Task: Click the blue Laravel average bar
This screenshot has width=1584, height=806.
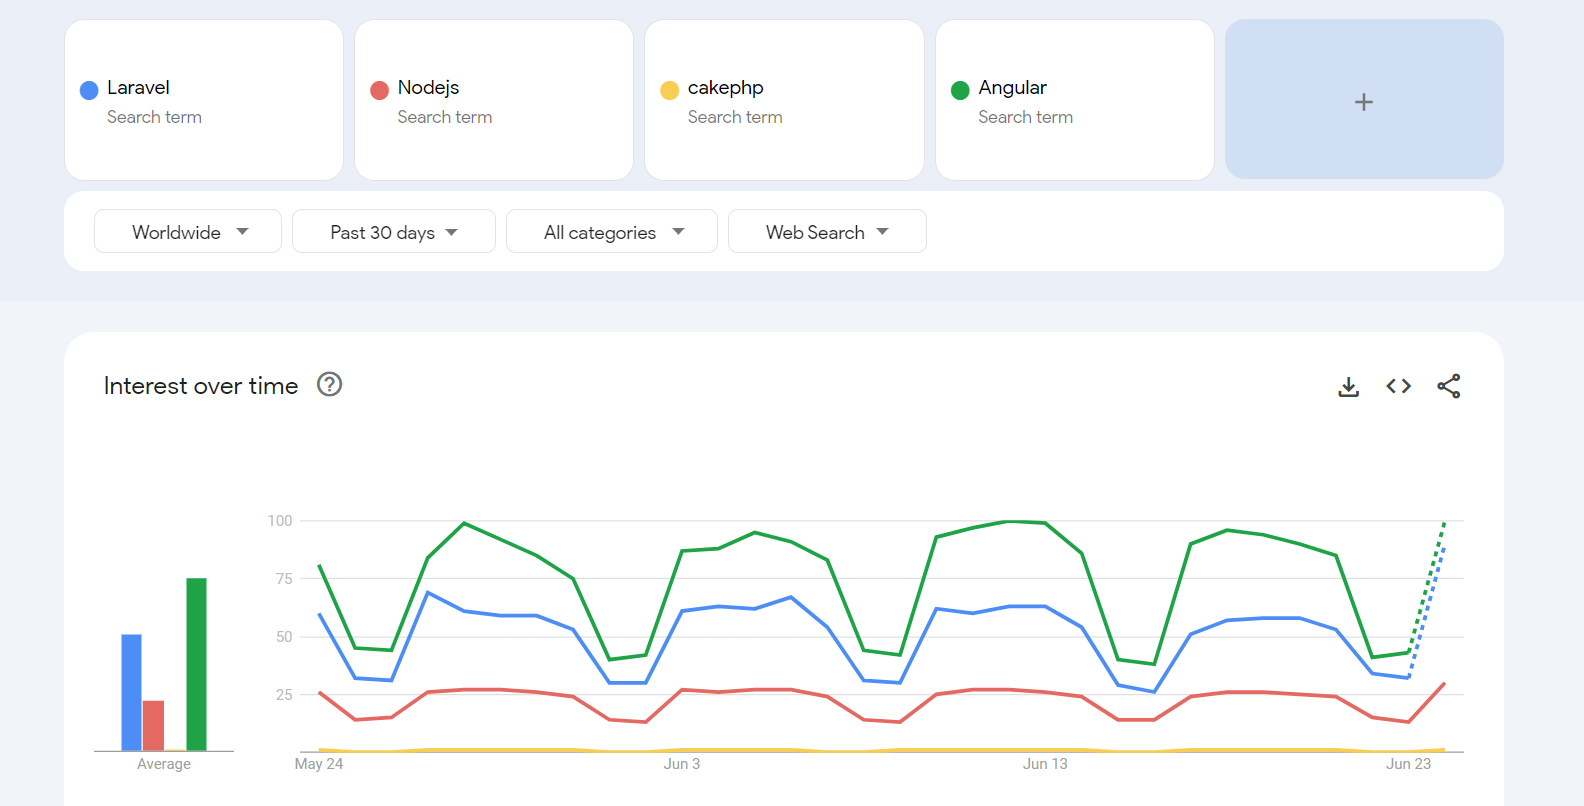Action: (131, 692)
